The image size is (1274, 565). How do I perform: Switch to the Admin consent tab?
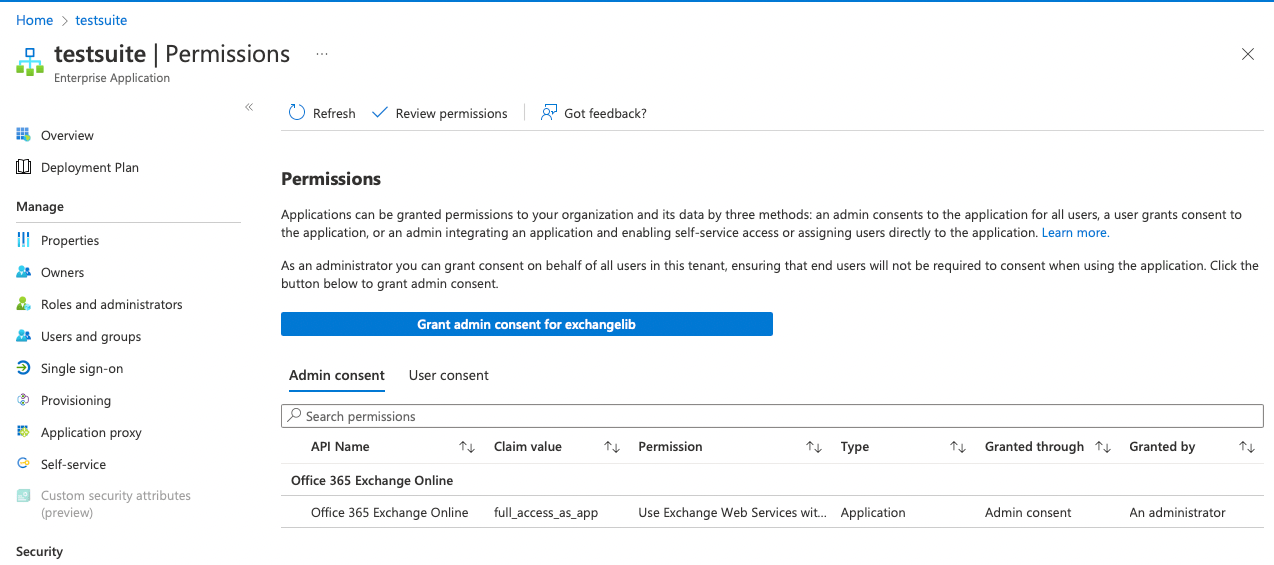(x=337, y=375)
